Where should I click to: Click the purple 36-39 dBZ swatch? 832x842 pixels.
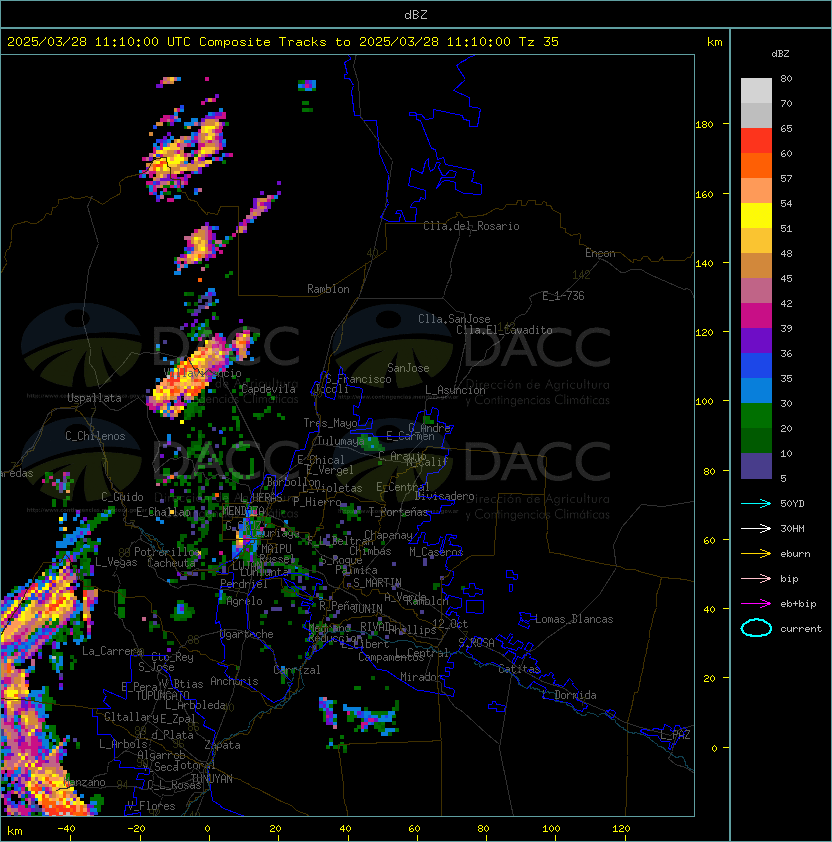(756, 340)
